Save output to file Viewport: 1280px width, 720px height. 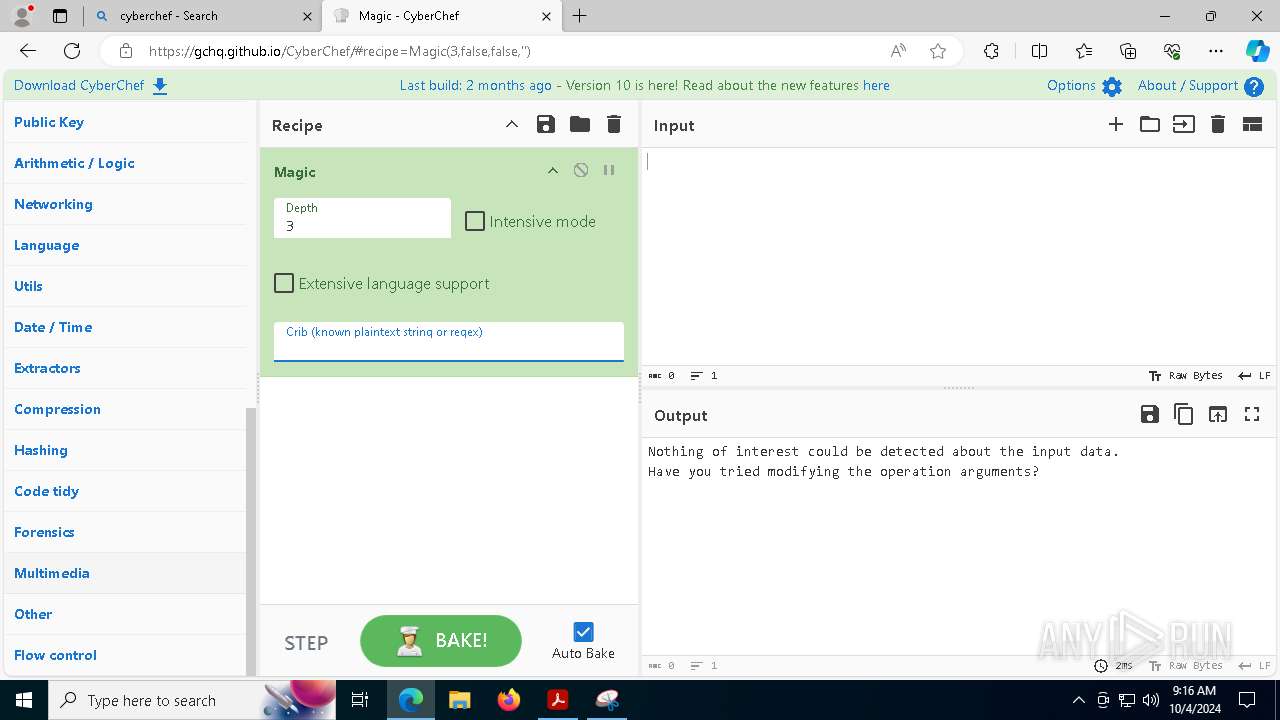click(1150, 414)
